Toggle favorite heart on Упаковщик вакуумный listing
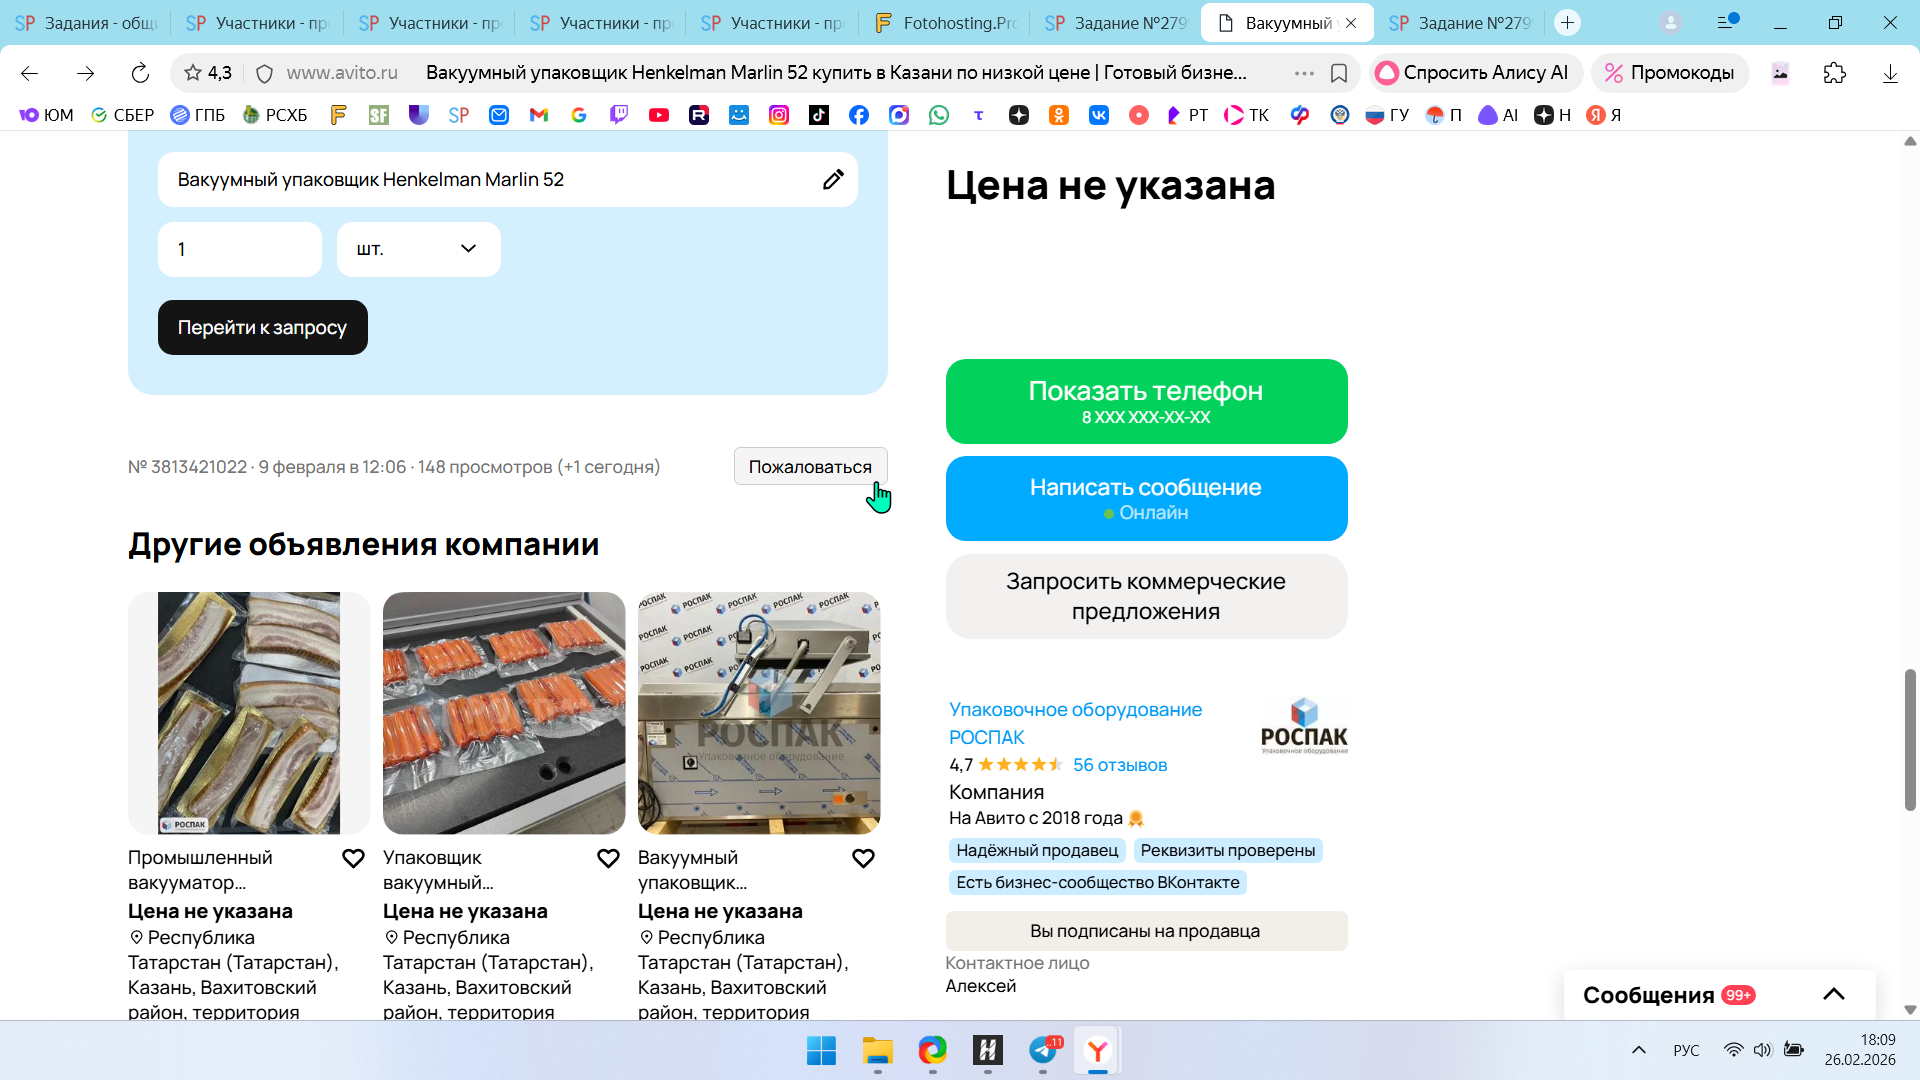The height and width of the screenshot is (1080, 1920). click(608, 859)
